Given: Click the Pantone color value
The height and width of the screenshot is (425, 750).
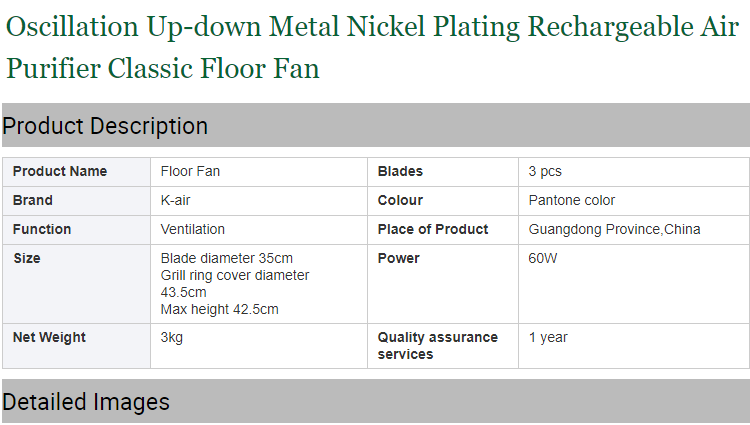Looking at the screenshot, I should tap(572, 200).
